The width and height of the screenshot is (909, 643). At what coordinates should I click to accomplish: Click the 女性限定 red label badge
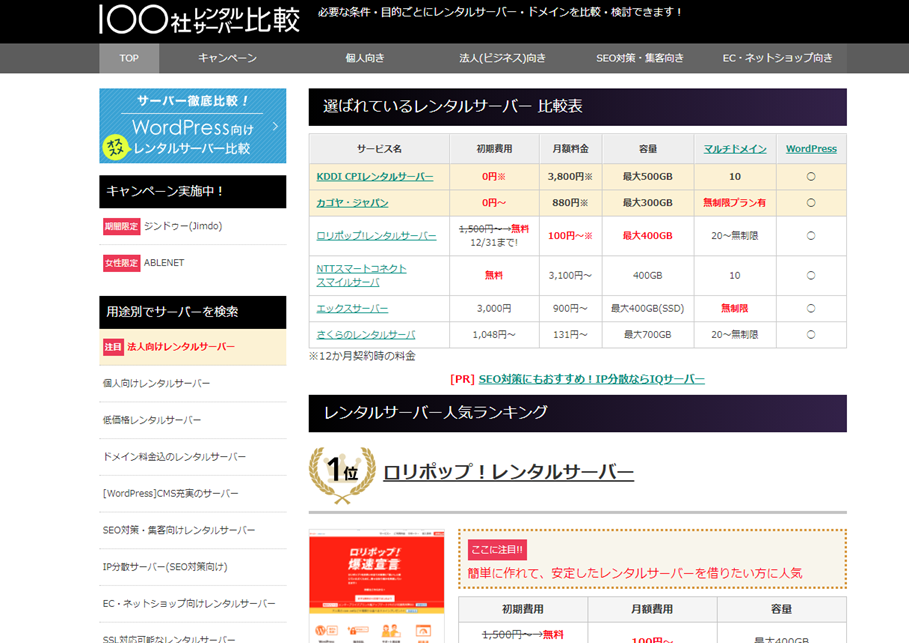[x=121, y=263]
